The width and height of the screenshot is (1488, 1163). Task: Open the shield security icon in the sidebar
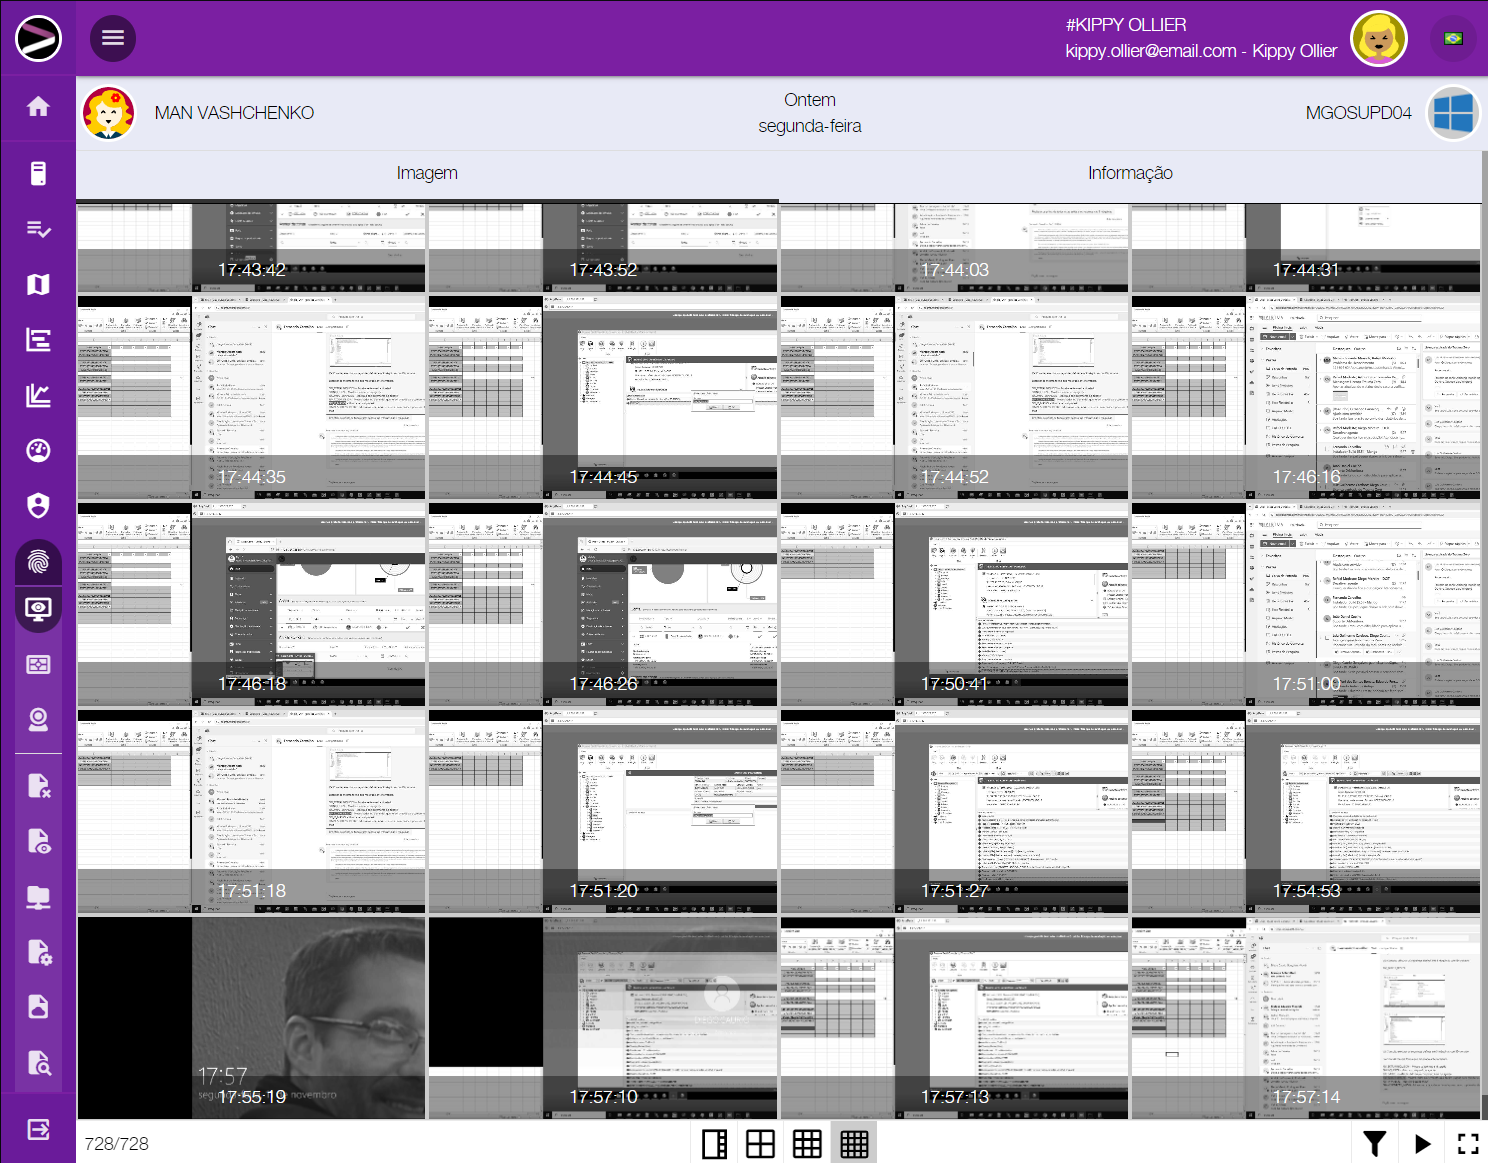tap(38, 506)
